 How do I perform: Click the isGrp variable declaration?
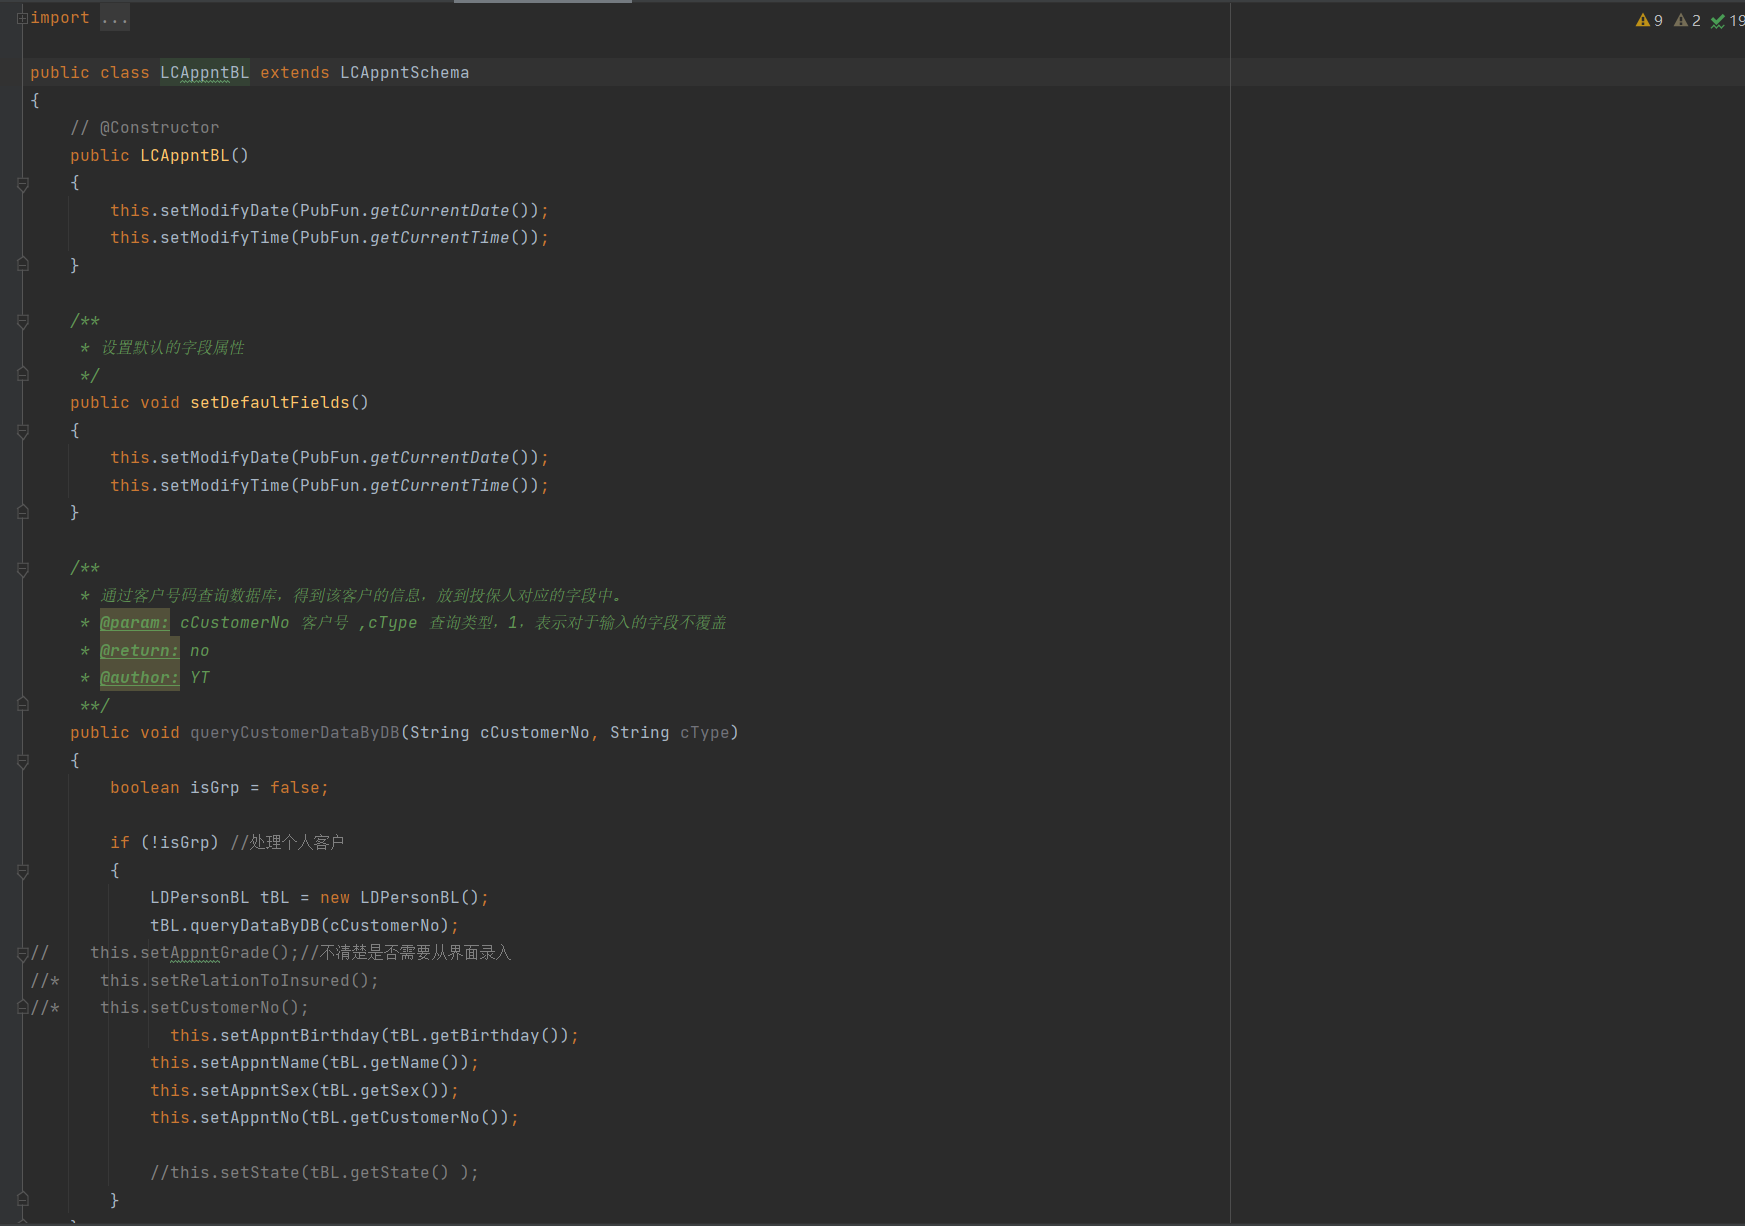(215, 788)
